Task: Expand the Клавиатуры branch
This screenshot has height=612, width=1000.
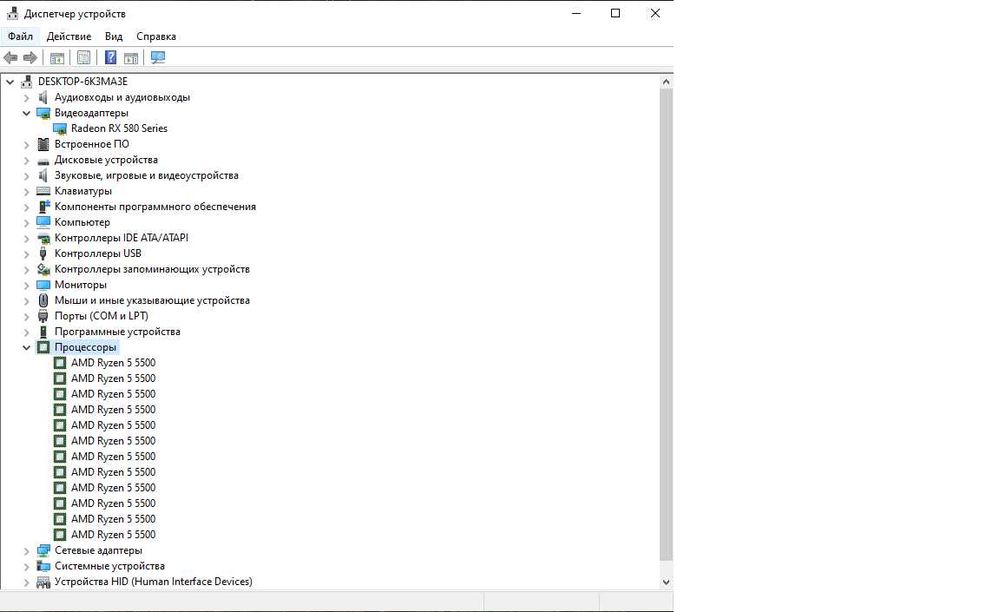Action: 26,191
